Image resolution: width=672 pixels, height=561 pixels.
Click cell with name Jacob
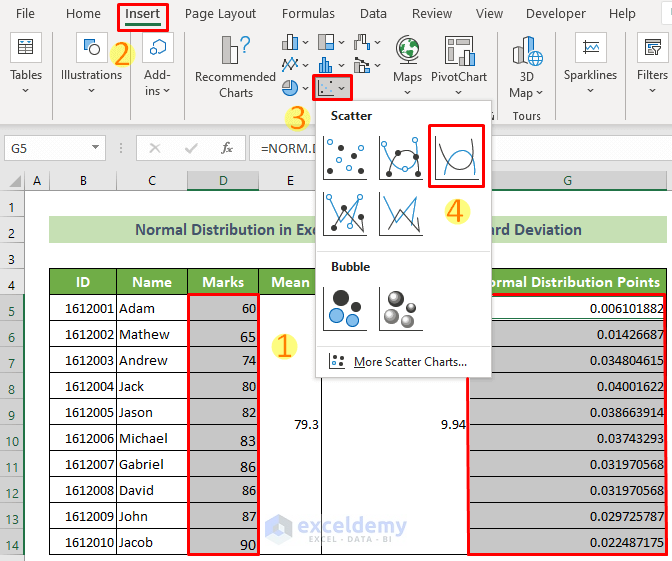click(152, 542)
